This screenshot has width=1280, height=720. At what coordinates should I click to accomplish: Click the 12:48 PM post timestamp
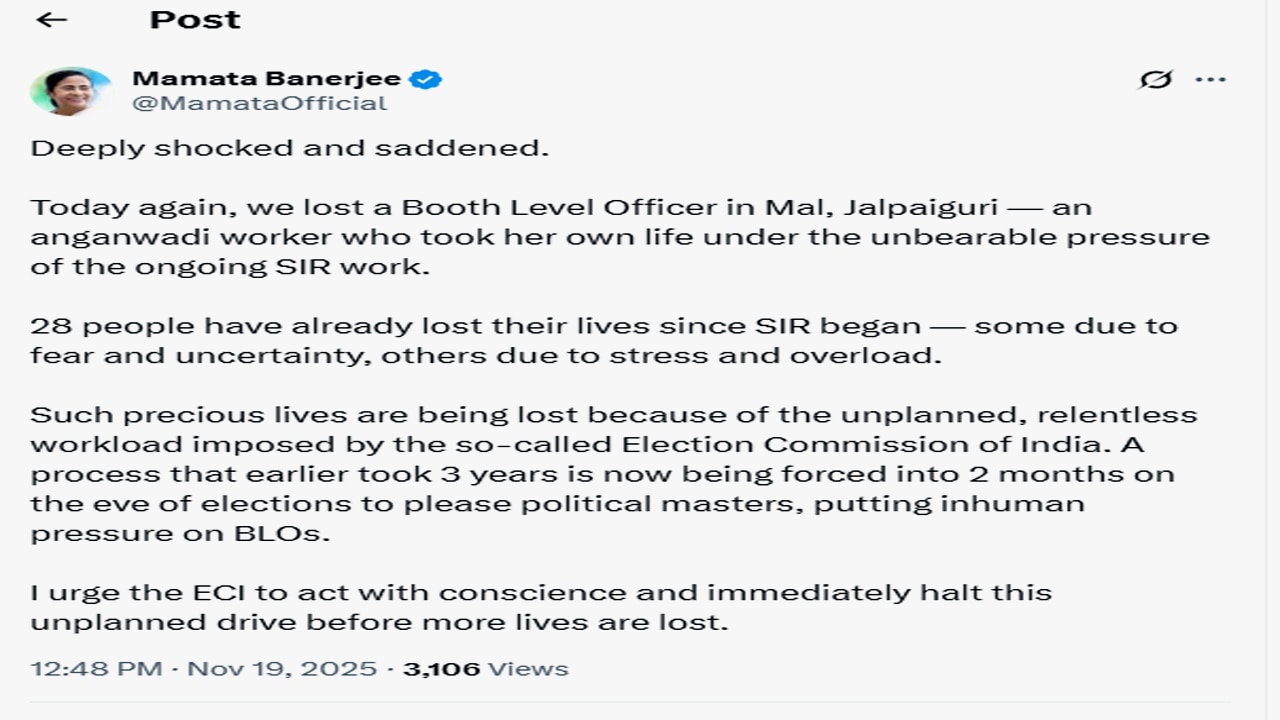(96, 668)
